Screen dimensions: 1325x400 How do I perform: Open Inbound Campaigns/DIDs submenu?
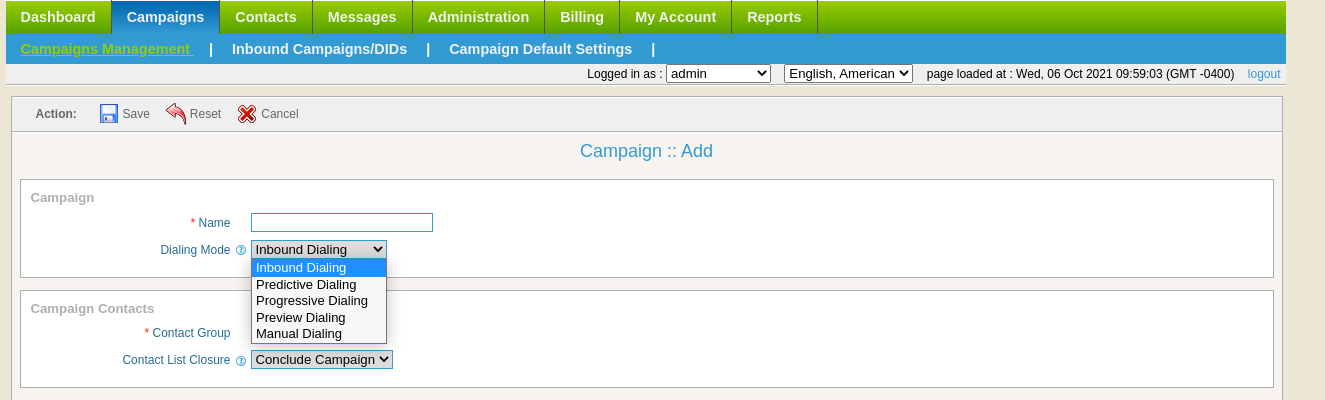320,49
